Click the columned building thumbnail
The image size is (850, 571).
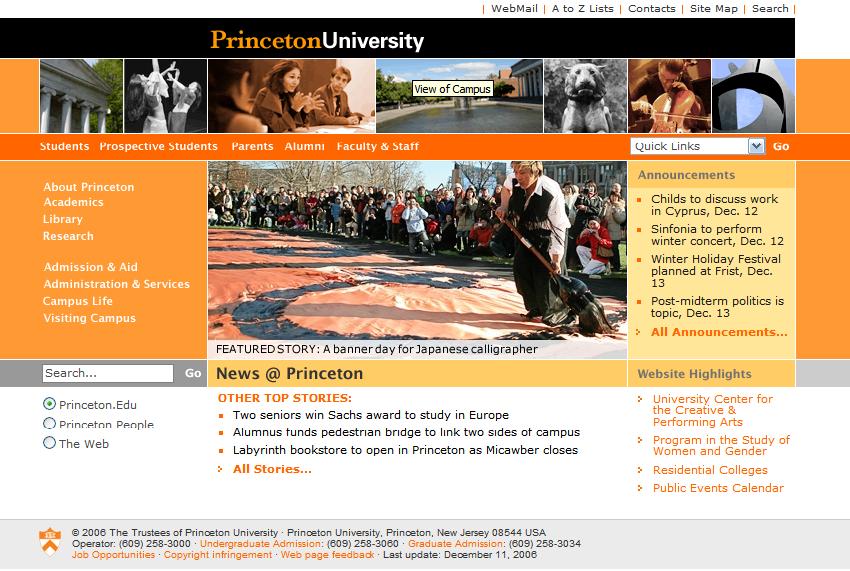pyautogui.click(x=81, y=96)
